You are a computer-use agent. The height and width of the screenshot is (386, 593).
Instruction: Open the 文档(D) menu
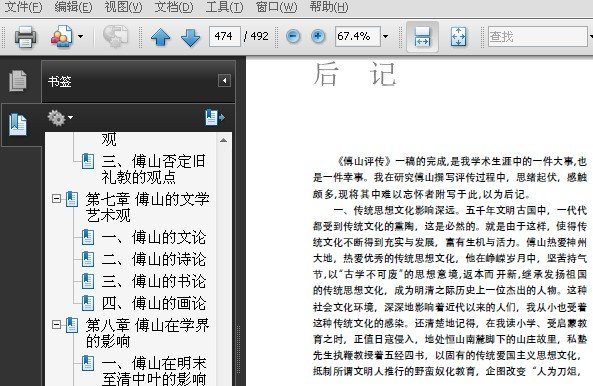point(174,7)
